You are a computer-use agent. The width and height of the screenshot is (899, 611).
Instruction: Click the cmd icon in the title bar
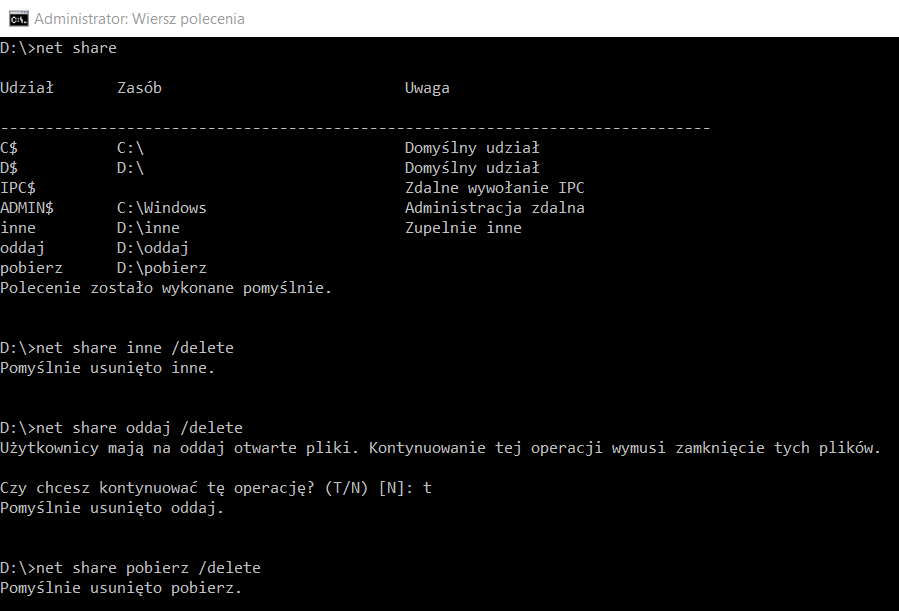point(18,19)
